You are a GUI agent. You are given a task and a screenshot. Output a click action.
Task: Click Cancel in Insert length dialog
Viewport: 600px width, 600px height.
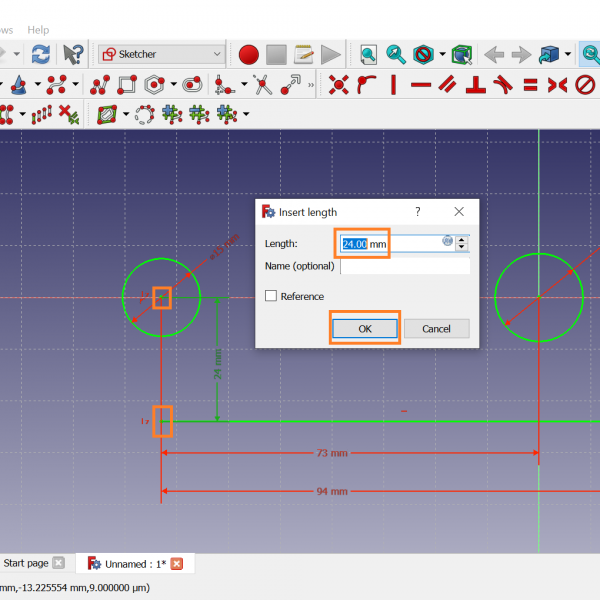pyautogui.click(x=436, y=328)
